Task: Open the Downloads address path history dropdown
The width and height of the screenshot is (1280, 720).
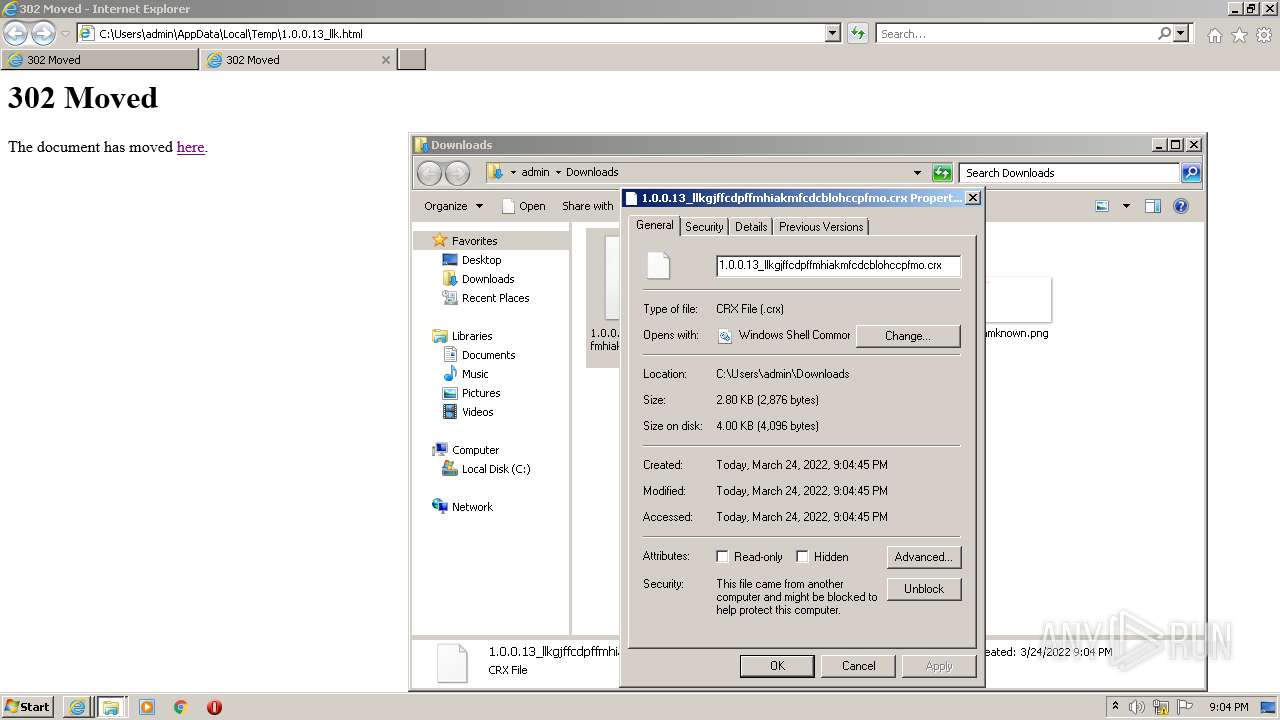Action: point(917,173)
